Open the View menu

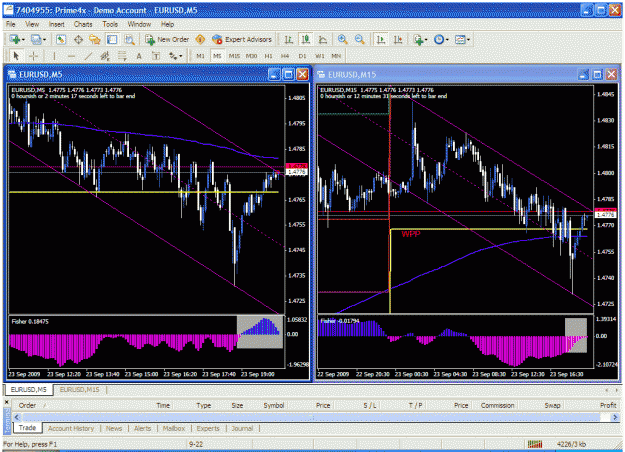point(32,24)
